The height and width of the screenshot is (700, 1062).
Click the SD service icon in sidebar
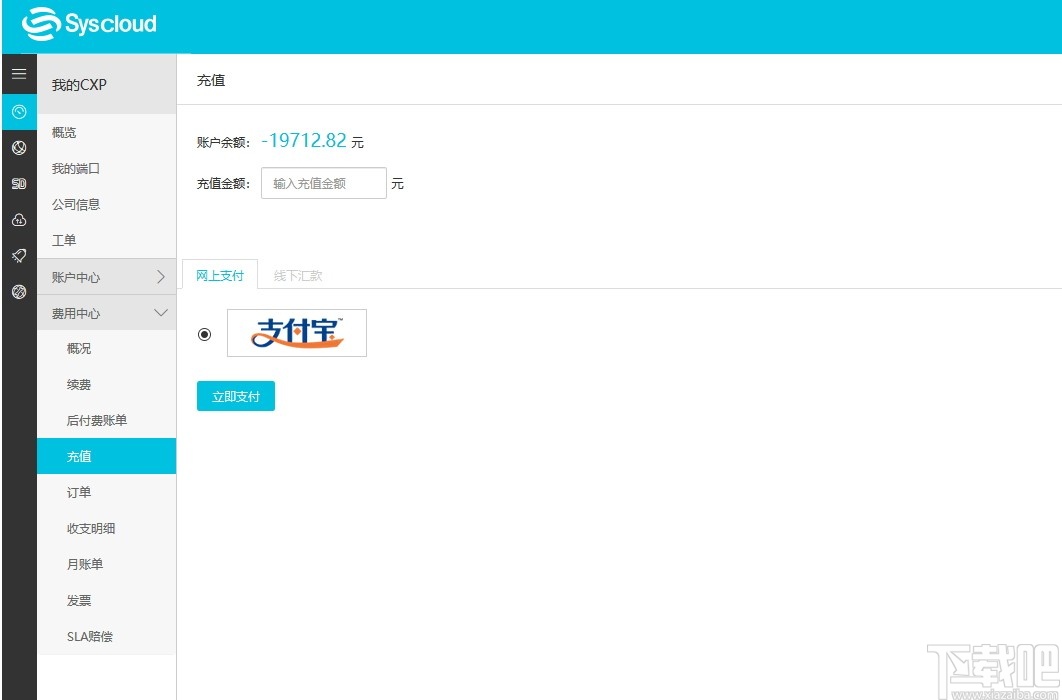(x=18, y=183)
